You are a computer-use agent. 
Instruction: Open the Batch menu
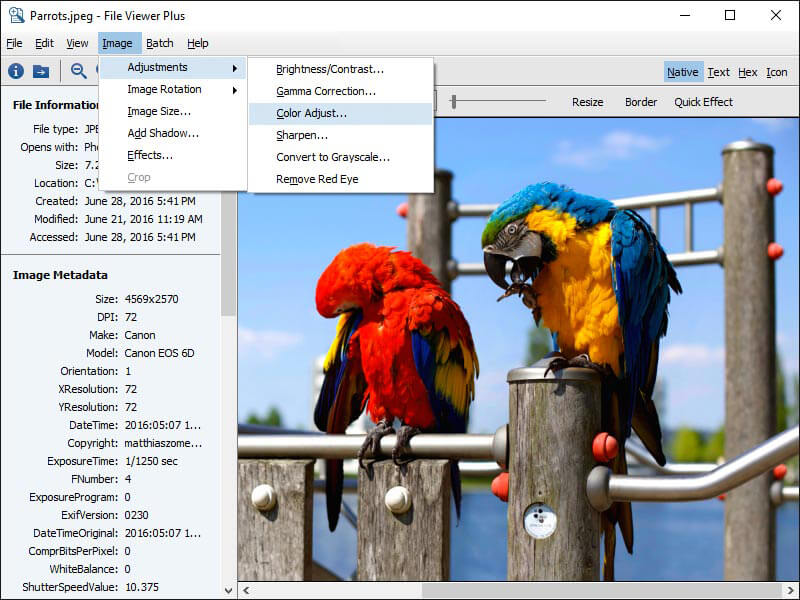pyautogui.click(x=160, y=43)
